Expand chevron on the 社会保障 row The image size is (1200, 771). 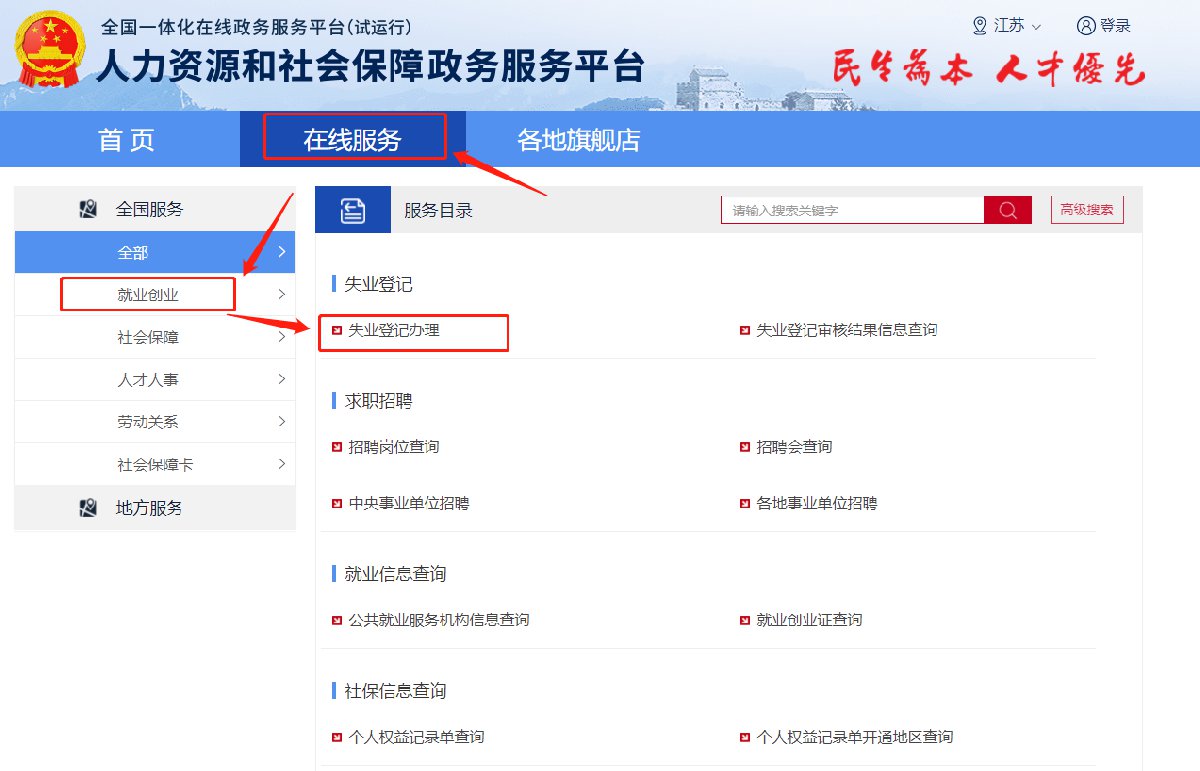[282, 337]
